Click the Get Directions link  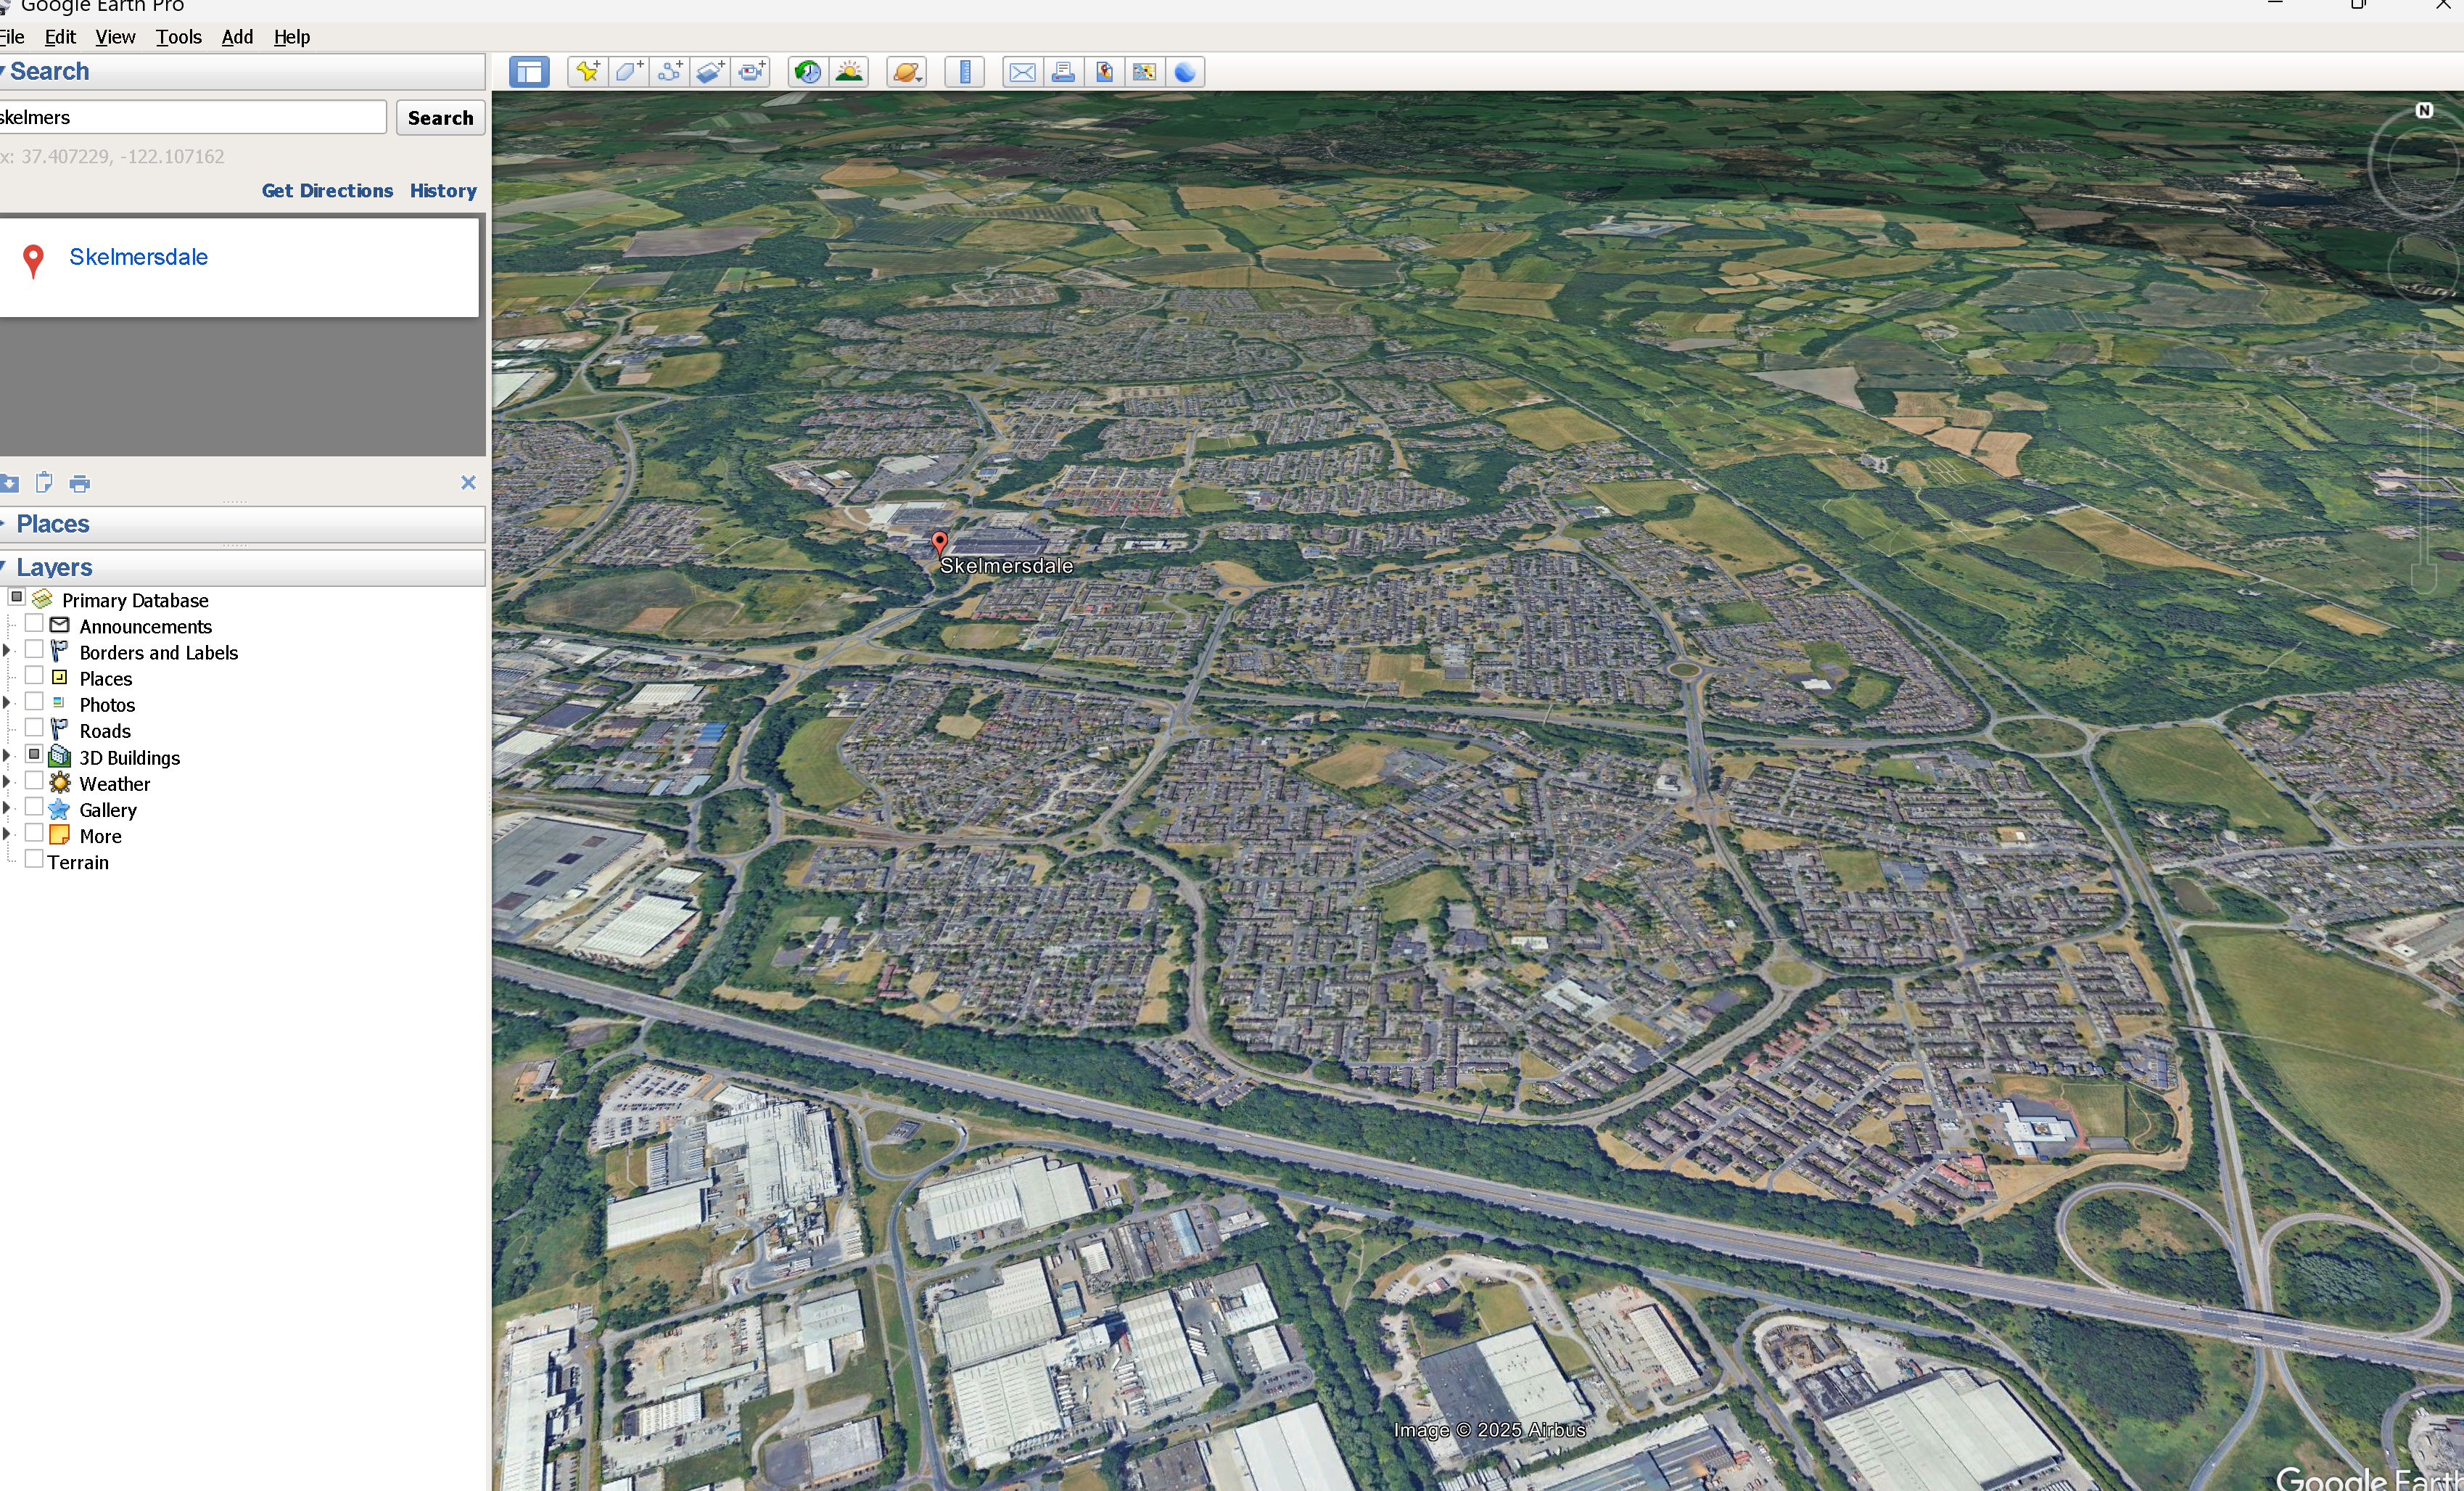327,190
